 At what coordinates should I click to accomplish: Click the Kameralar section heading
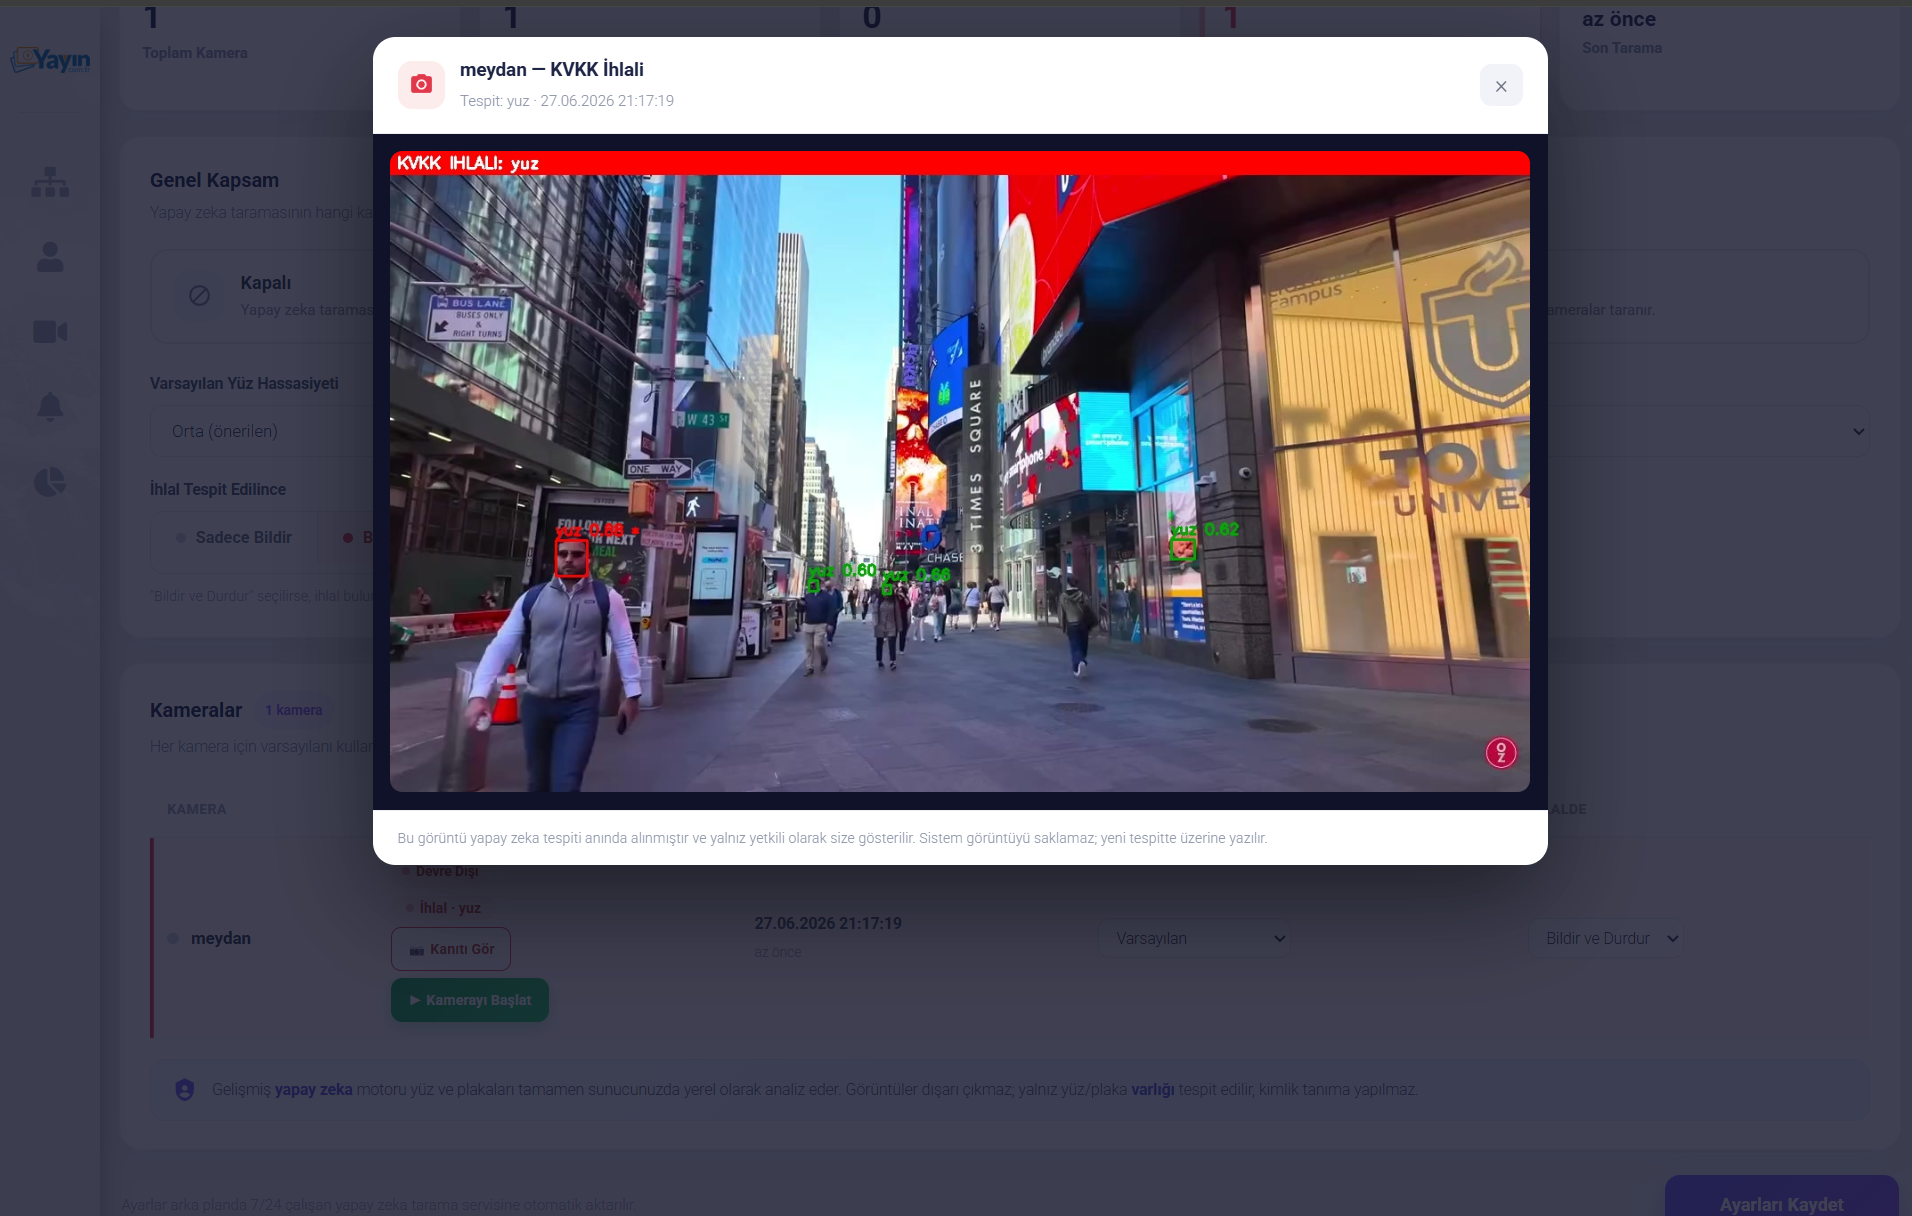coord(196,711)
